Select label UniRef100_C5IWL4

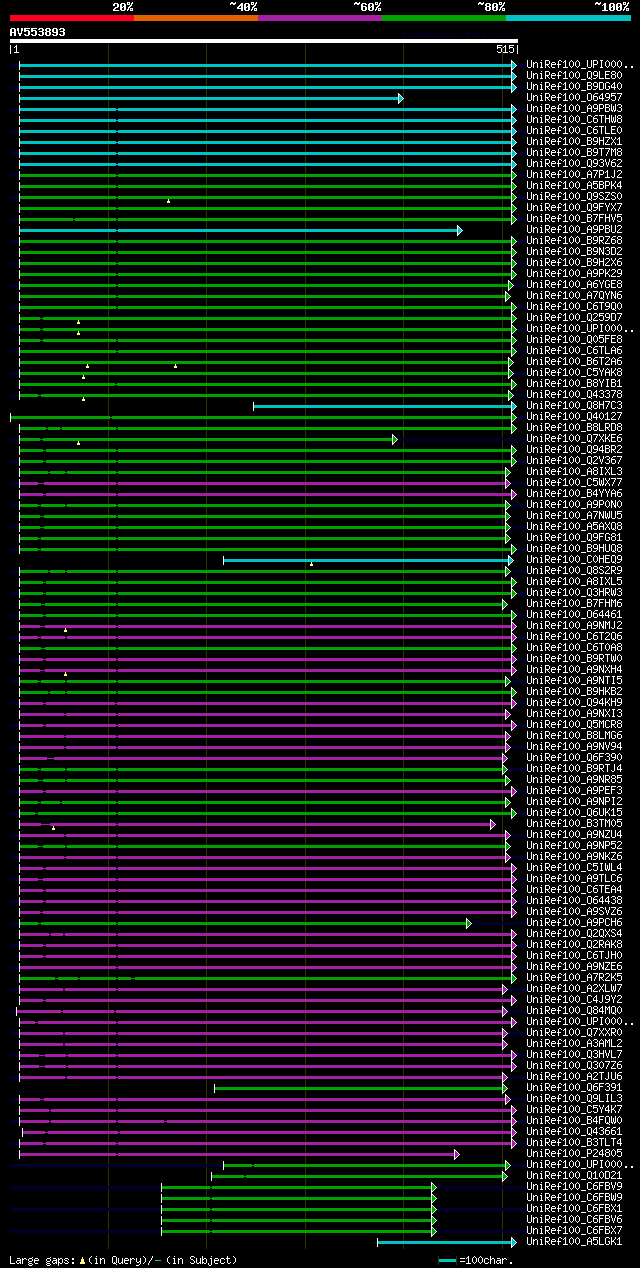point(574,868)
